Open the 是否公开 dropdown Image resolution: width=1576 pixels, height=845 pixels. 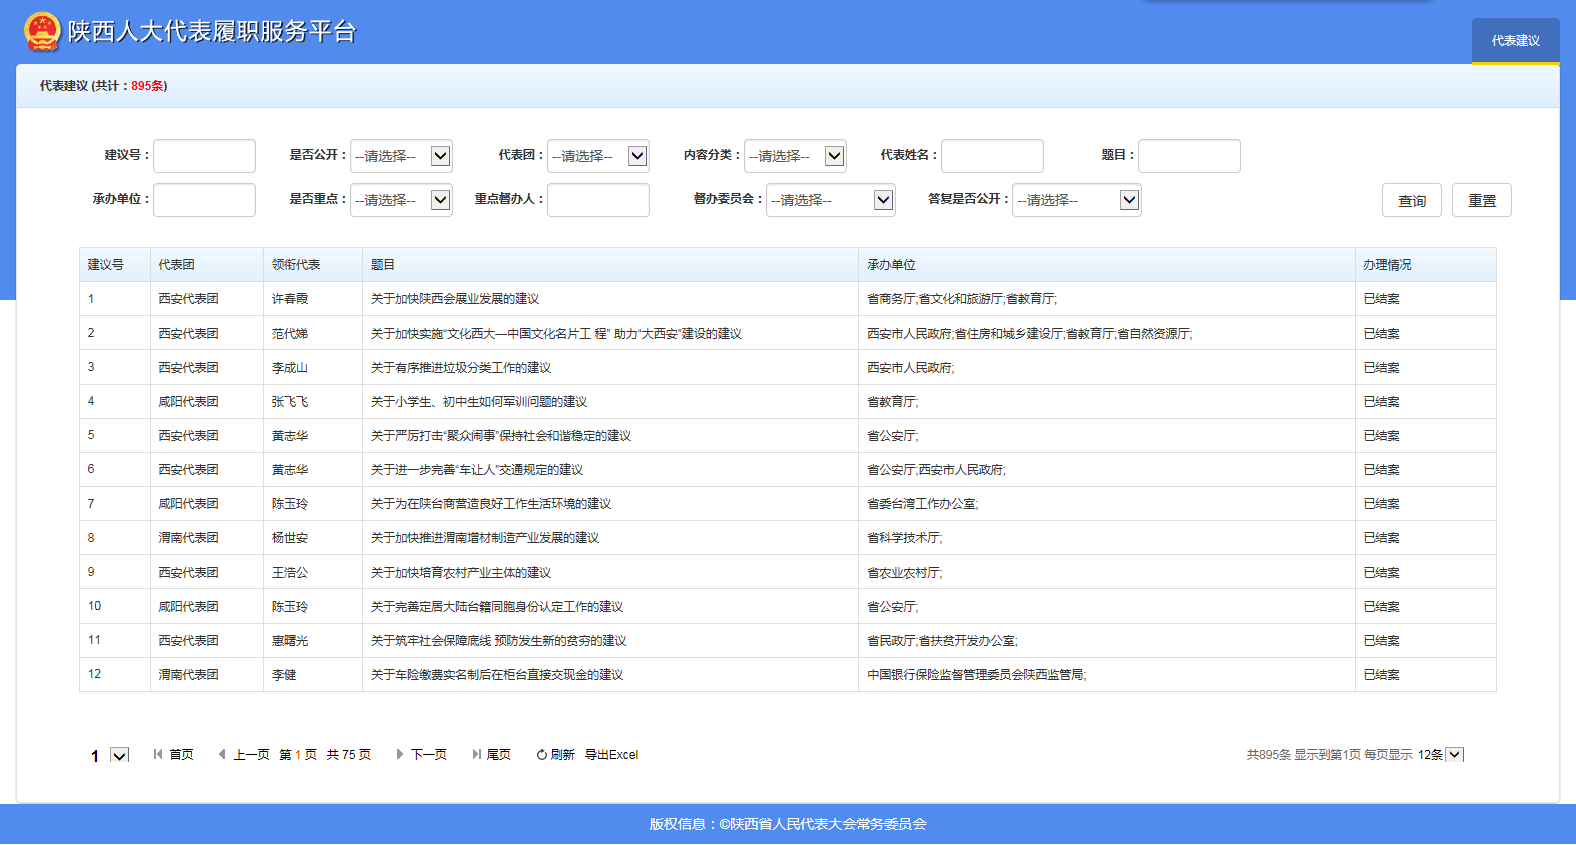[401, 156]
